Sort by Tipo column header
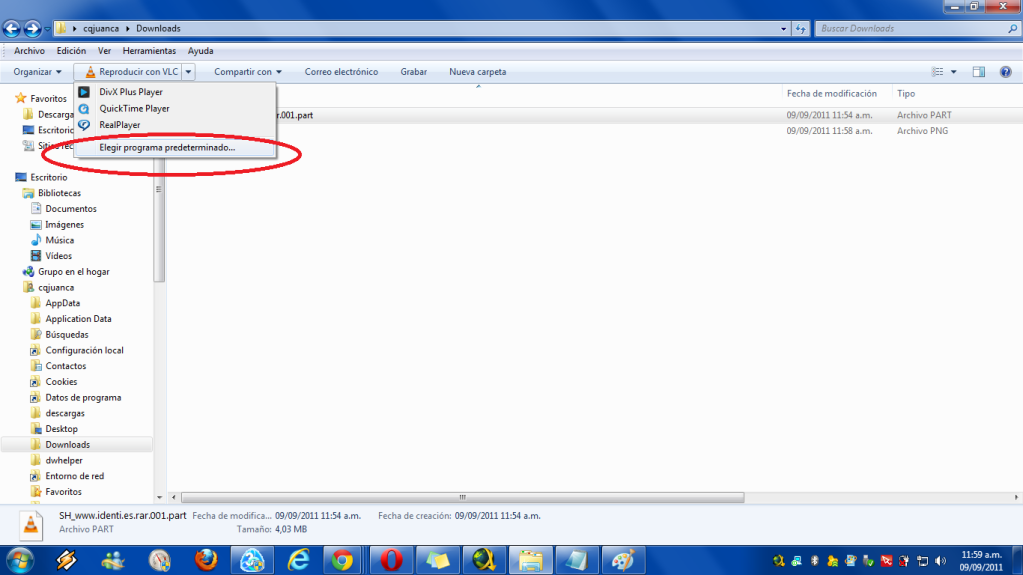1023x575 pixels. click(x=906, y=93)
